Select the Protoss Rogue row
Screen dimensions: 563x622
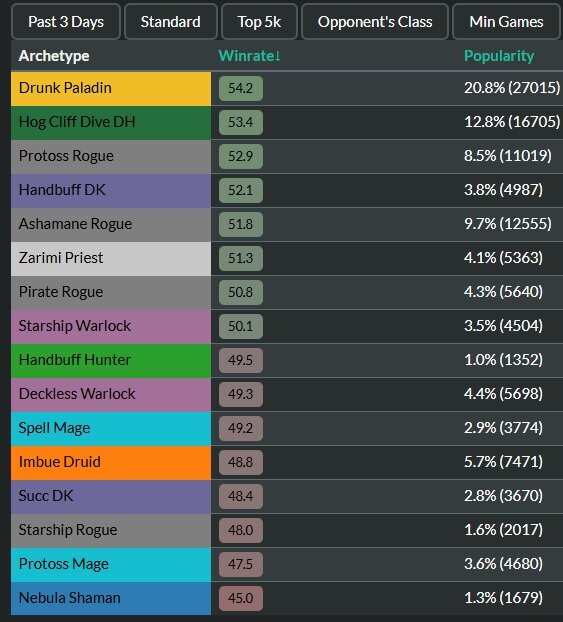287,156
